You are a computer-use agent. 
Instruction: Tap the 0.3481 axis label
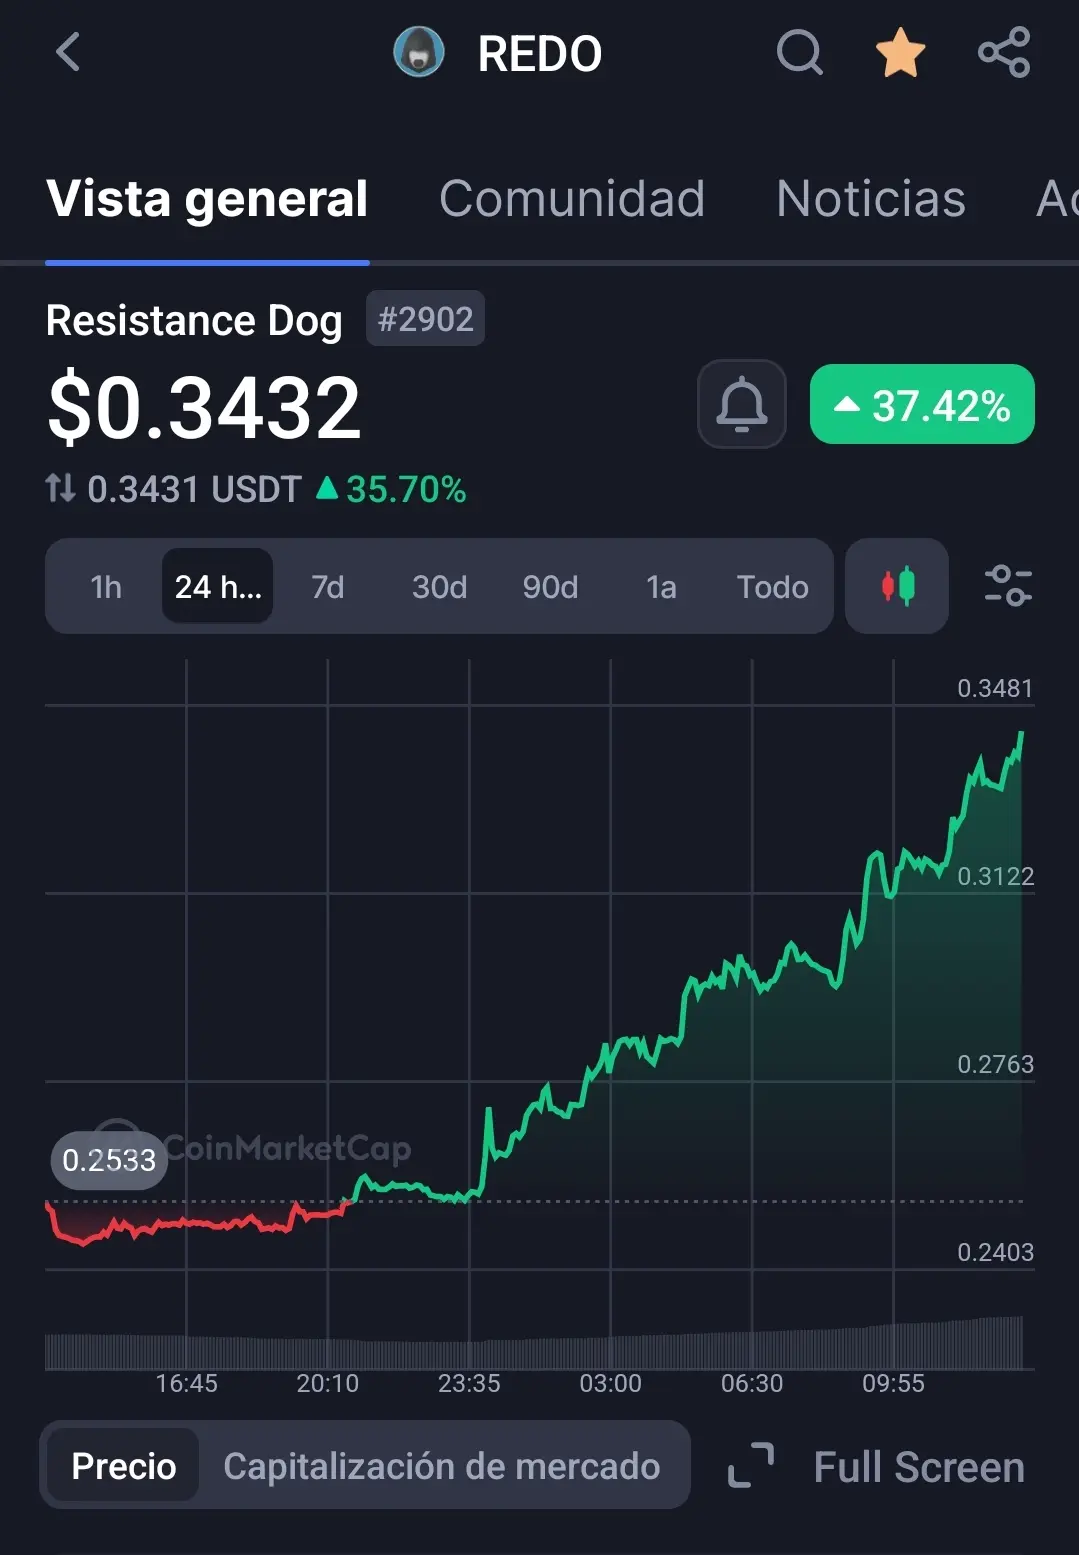coord(995,688)
